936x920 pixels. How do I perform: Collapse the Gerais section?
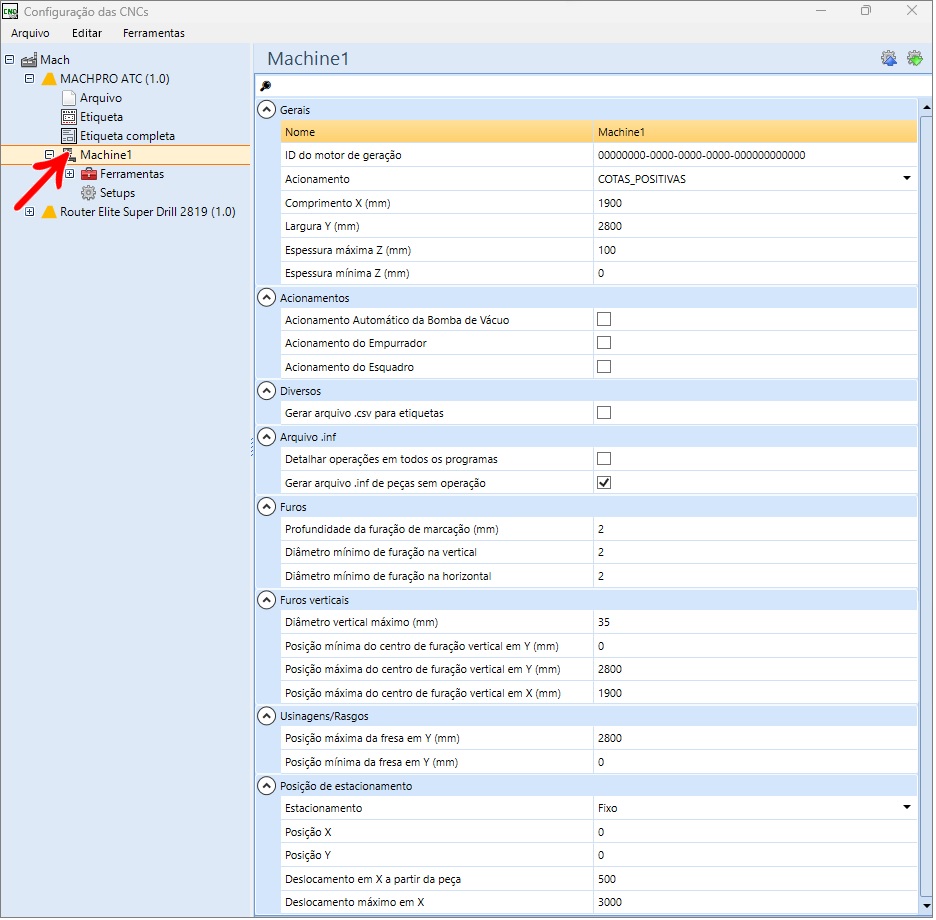tap(266, 110)
